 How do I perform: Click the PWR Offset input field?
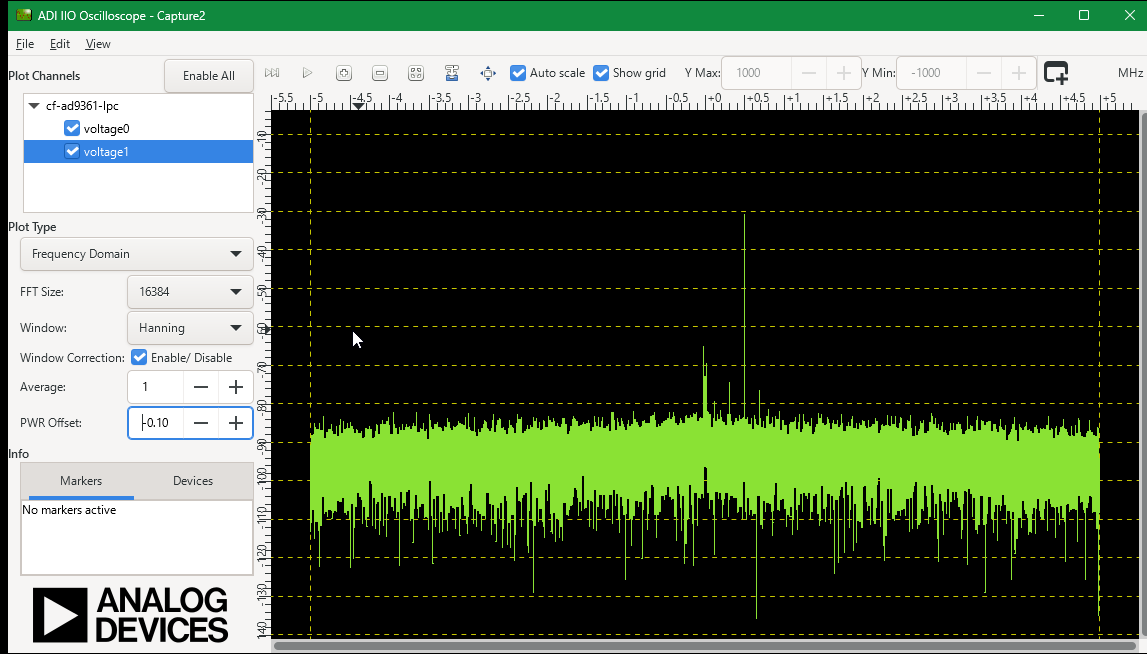pyautogui.click(x=157, y=423)
